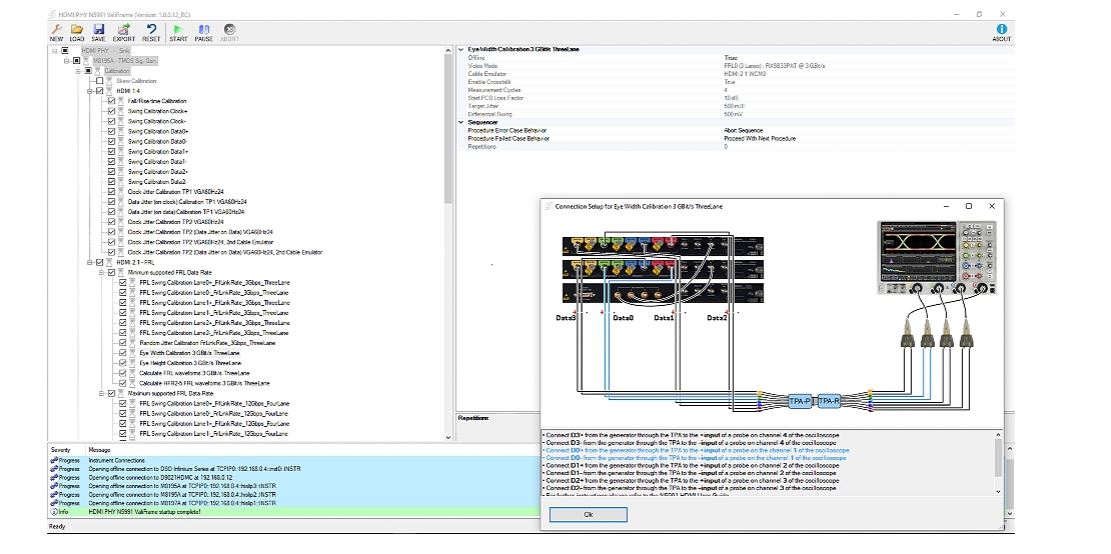Collapse the HDMI 2.1 - FRL node
1111x554 pixels.
[90, 262]
